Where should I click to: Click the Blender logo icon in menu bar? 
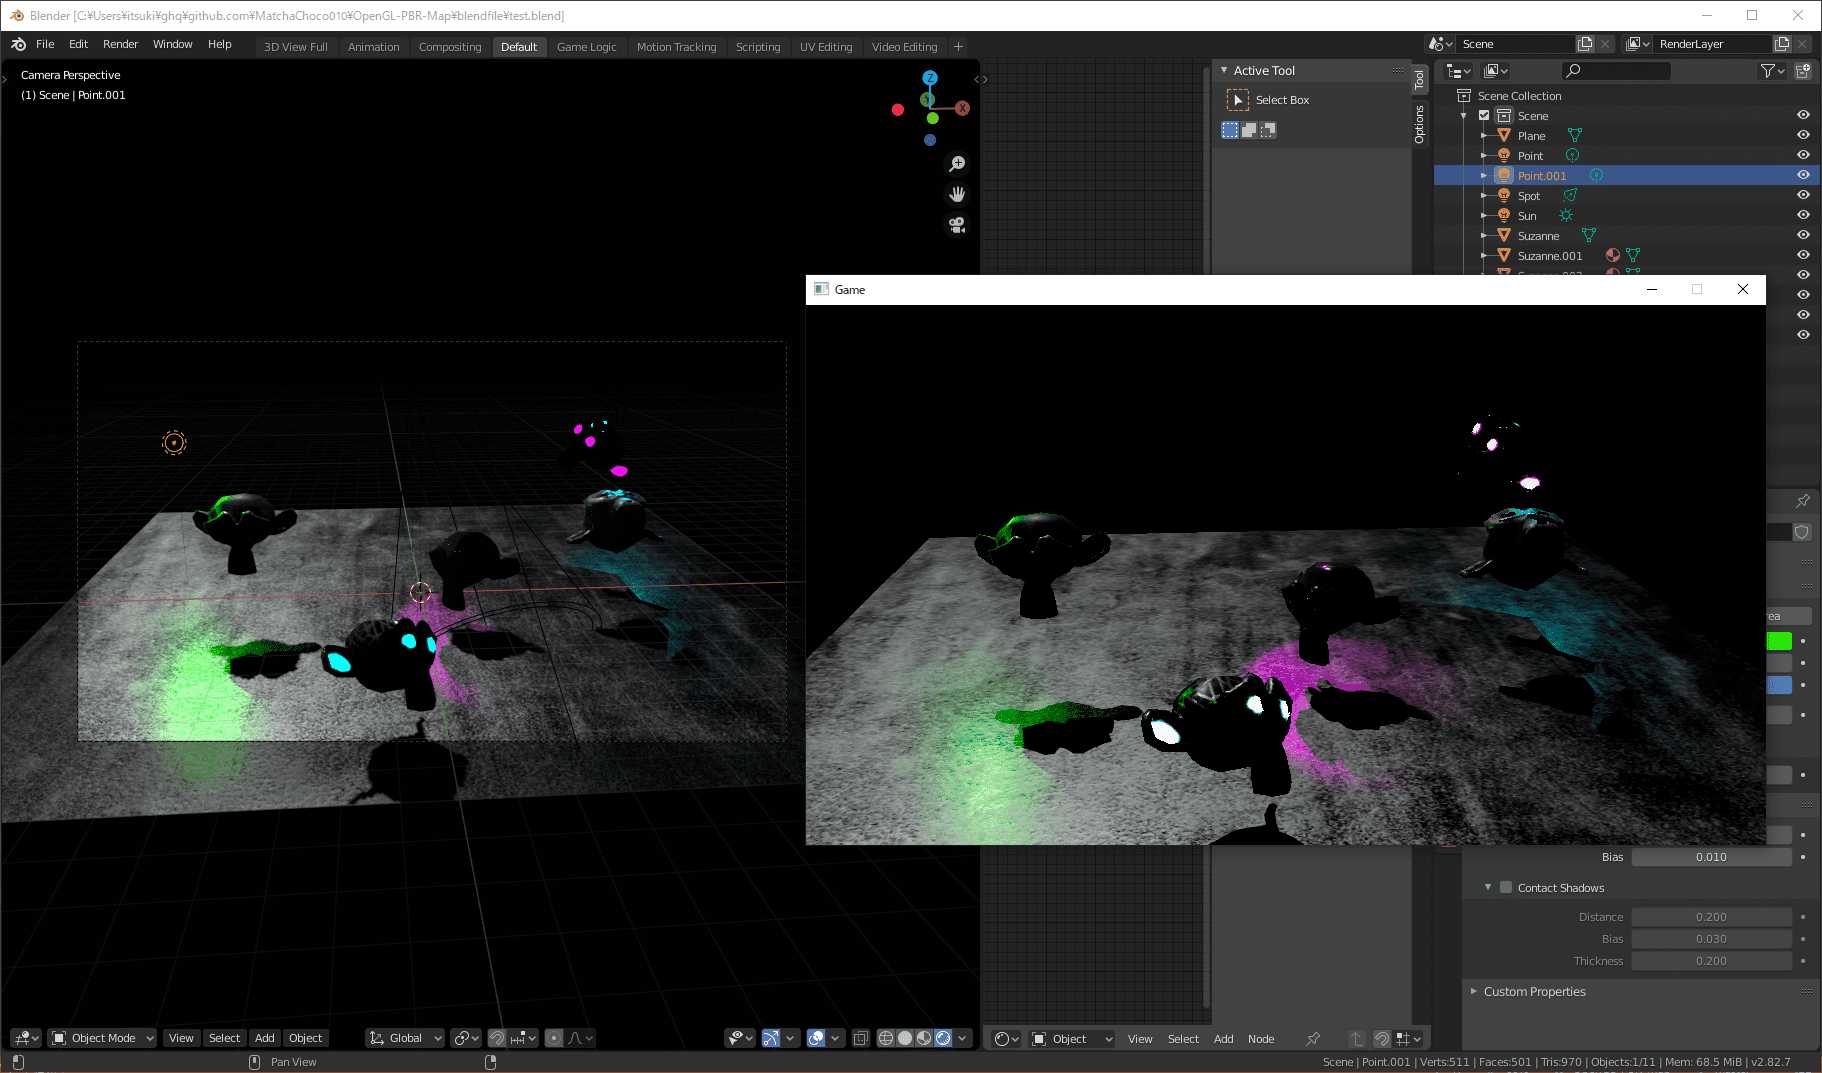[19, 45]
